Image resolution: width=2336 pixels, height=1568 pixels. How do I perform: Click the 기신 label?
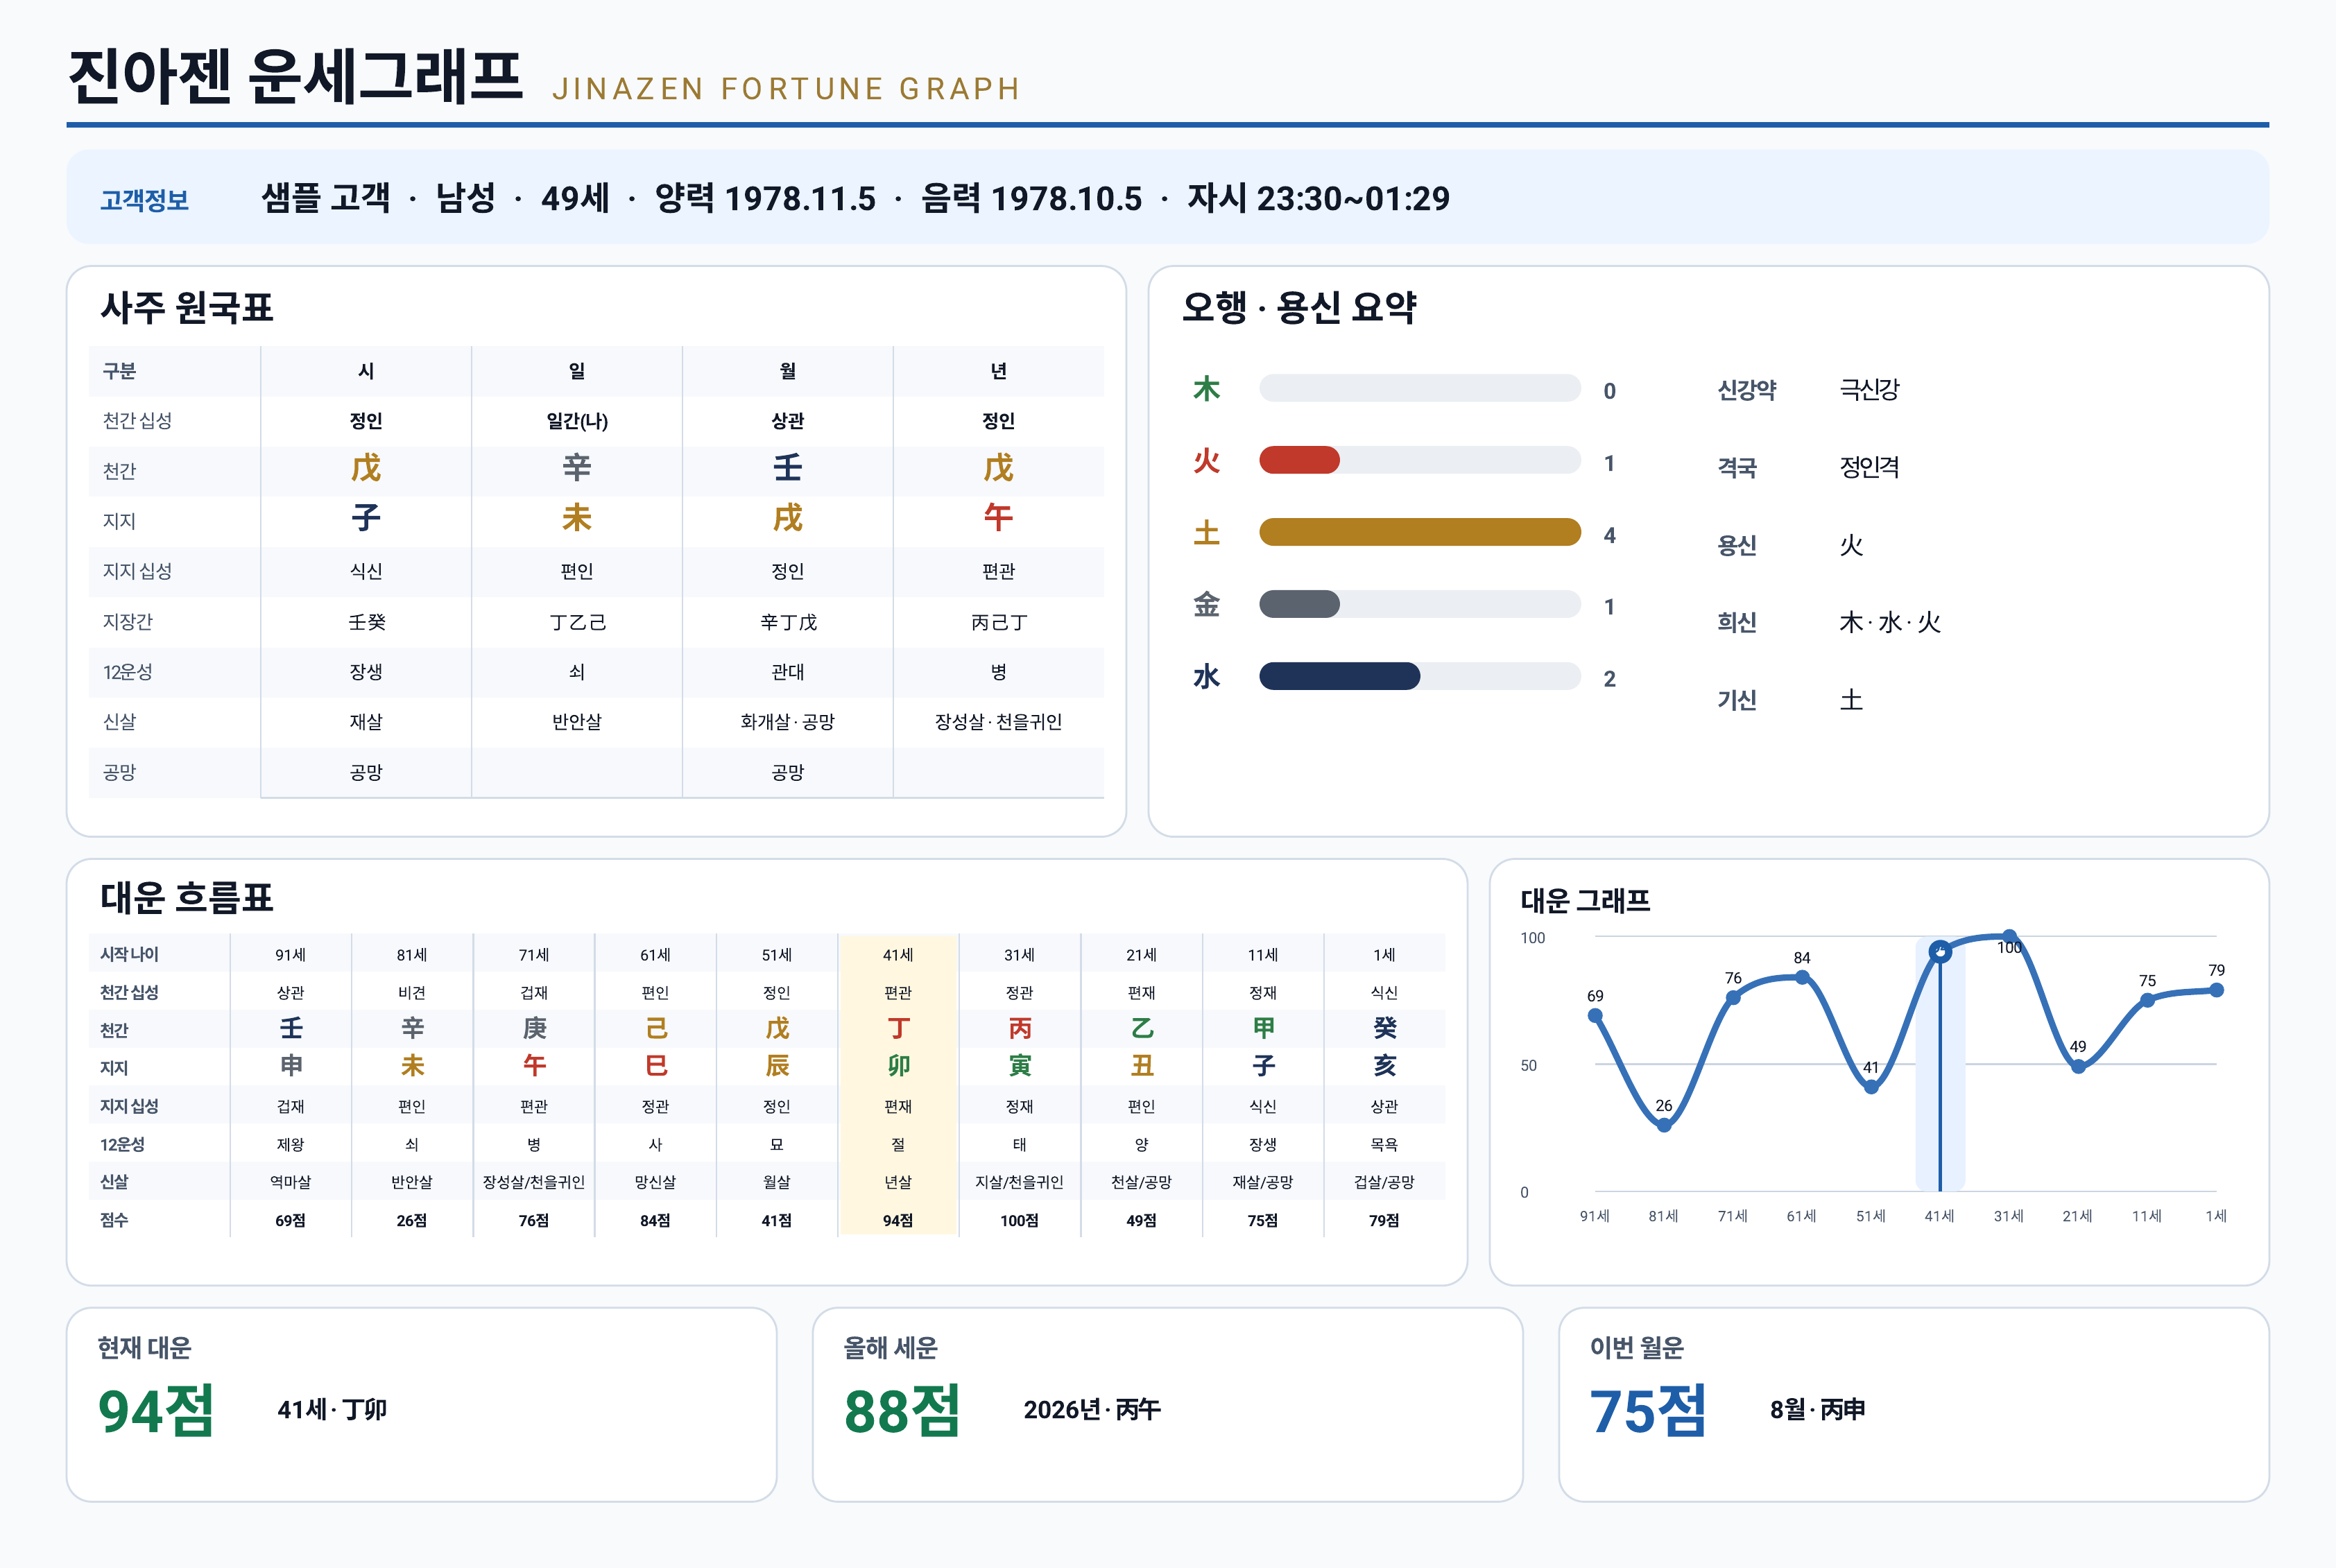tap(1737, 700)
